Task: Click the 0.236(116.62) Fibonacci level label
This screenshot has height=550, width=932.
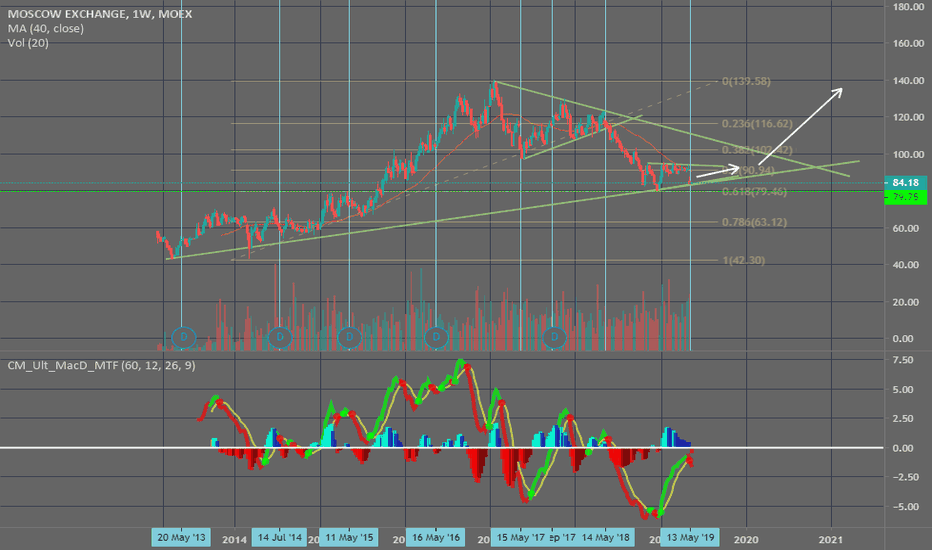Action: pos(757,124)
